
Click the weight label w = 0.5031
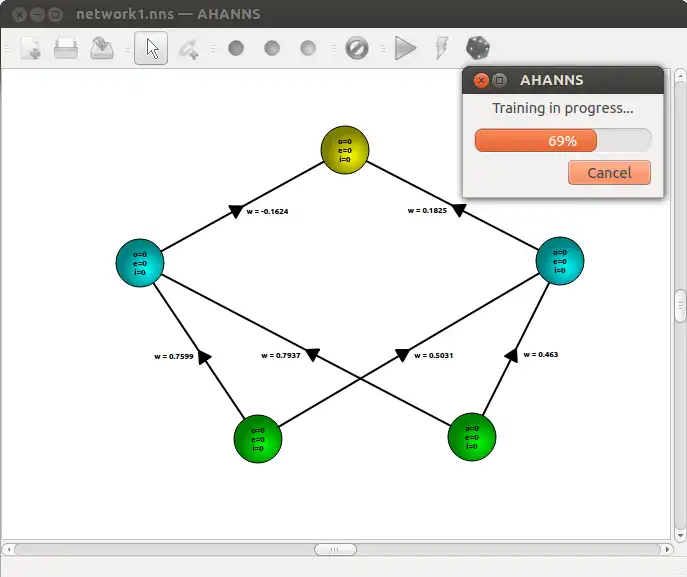tap(433, 356)
